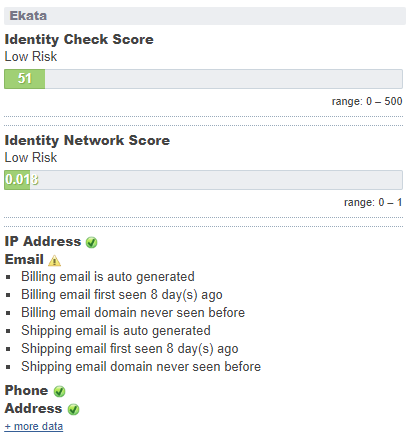Select 'Shipping email is auto generated' item
This screenshot has height=436, width=409.
[x=116, y=331]
